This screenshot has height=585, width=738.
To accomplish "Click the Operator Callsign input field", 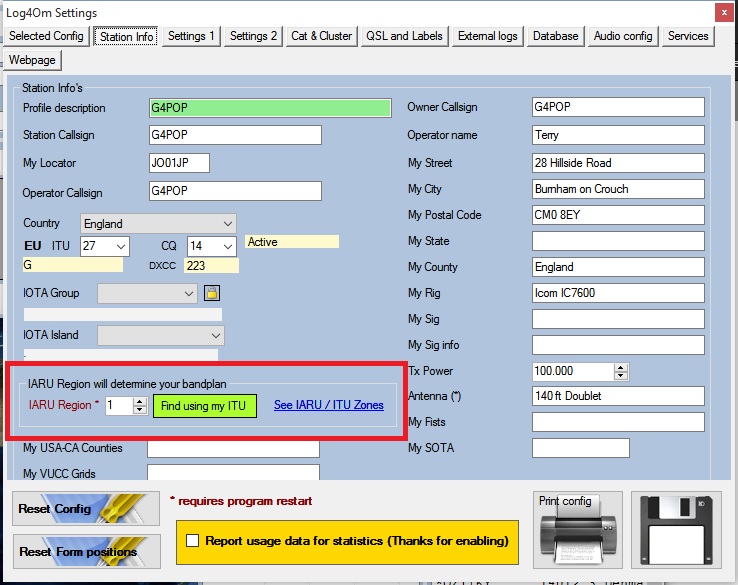I will coord(235,191).
